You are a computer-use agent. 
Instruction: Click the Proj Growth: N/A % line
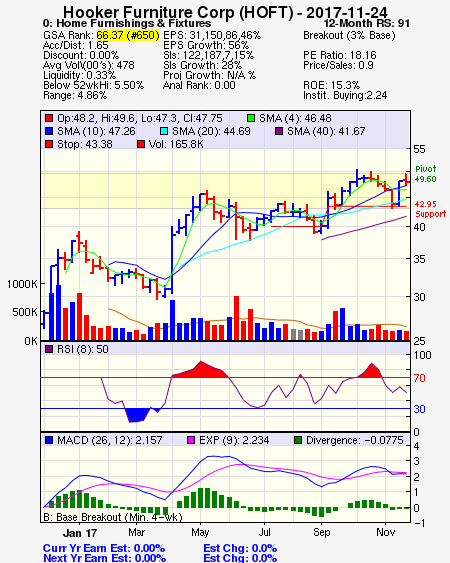pos(209,75)
